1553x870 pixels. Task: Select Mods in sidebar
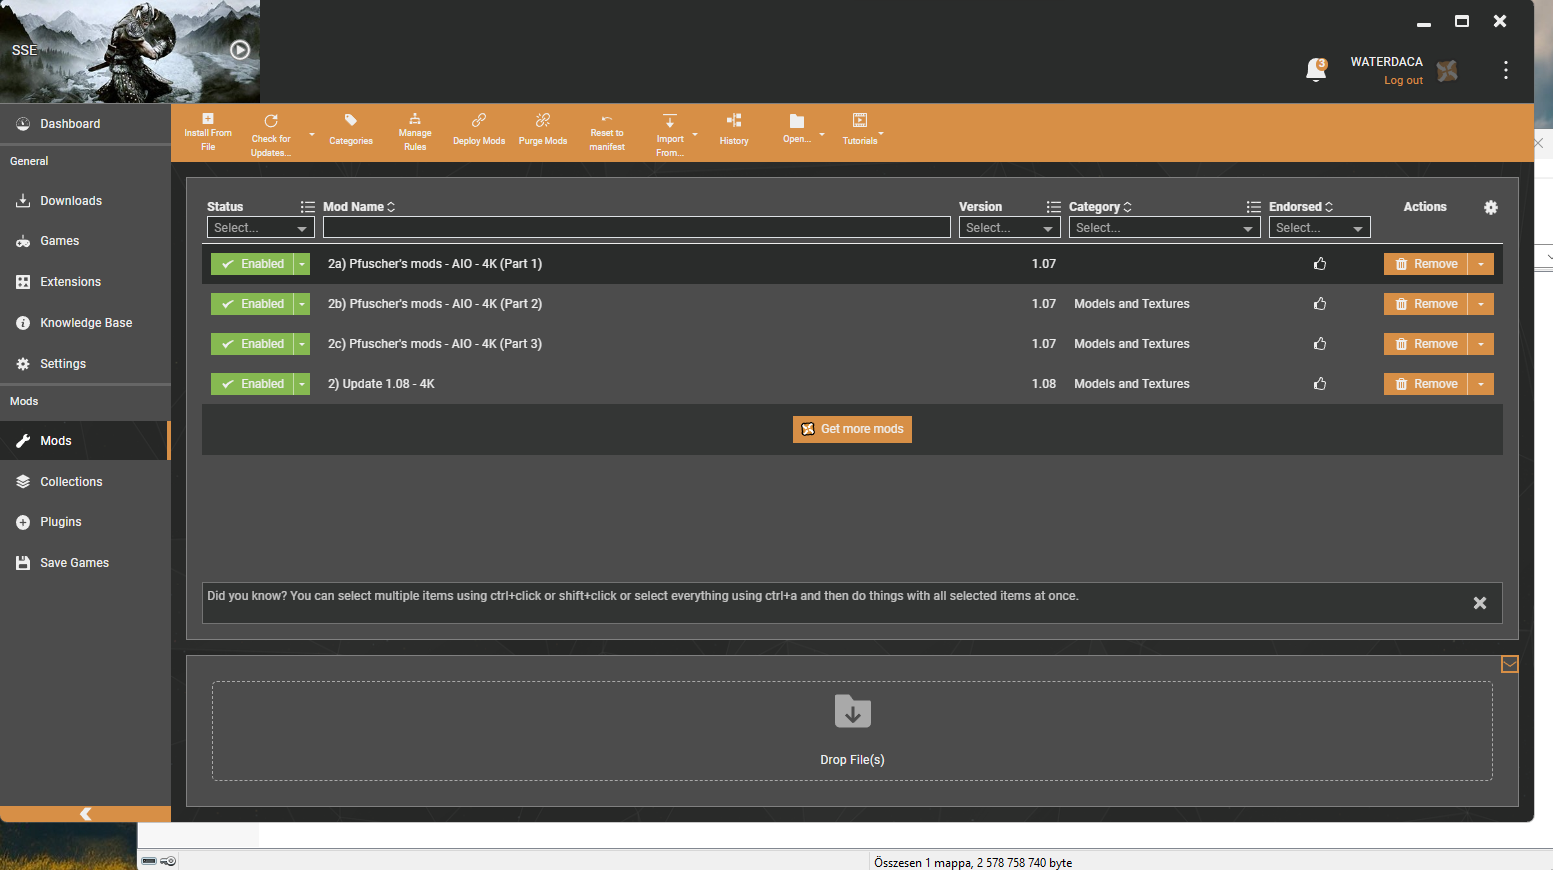85,441
